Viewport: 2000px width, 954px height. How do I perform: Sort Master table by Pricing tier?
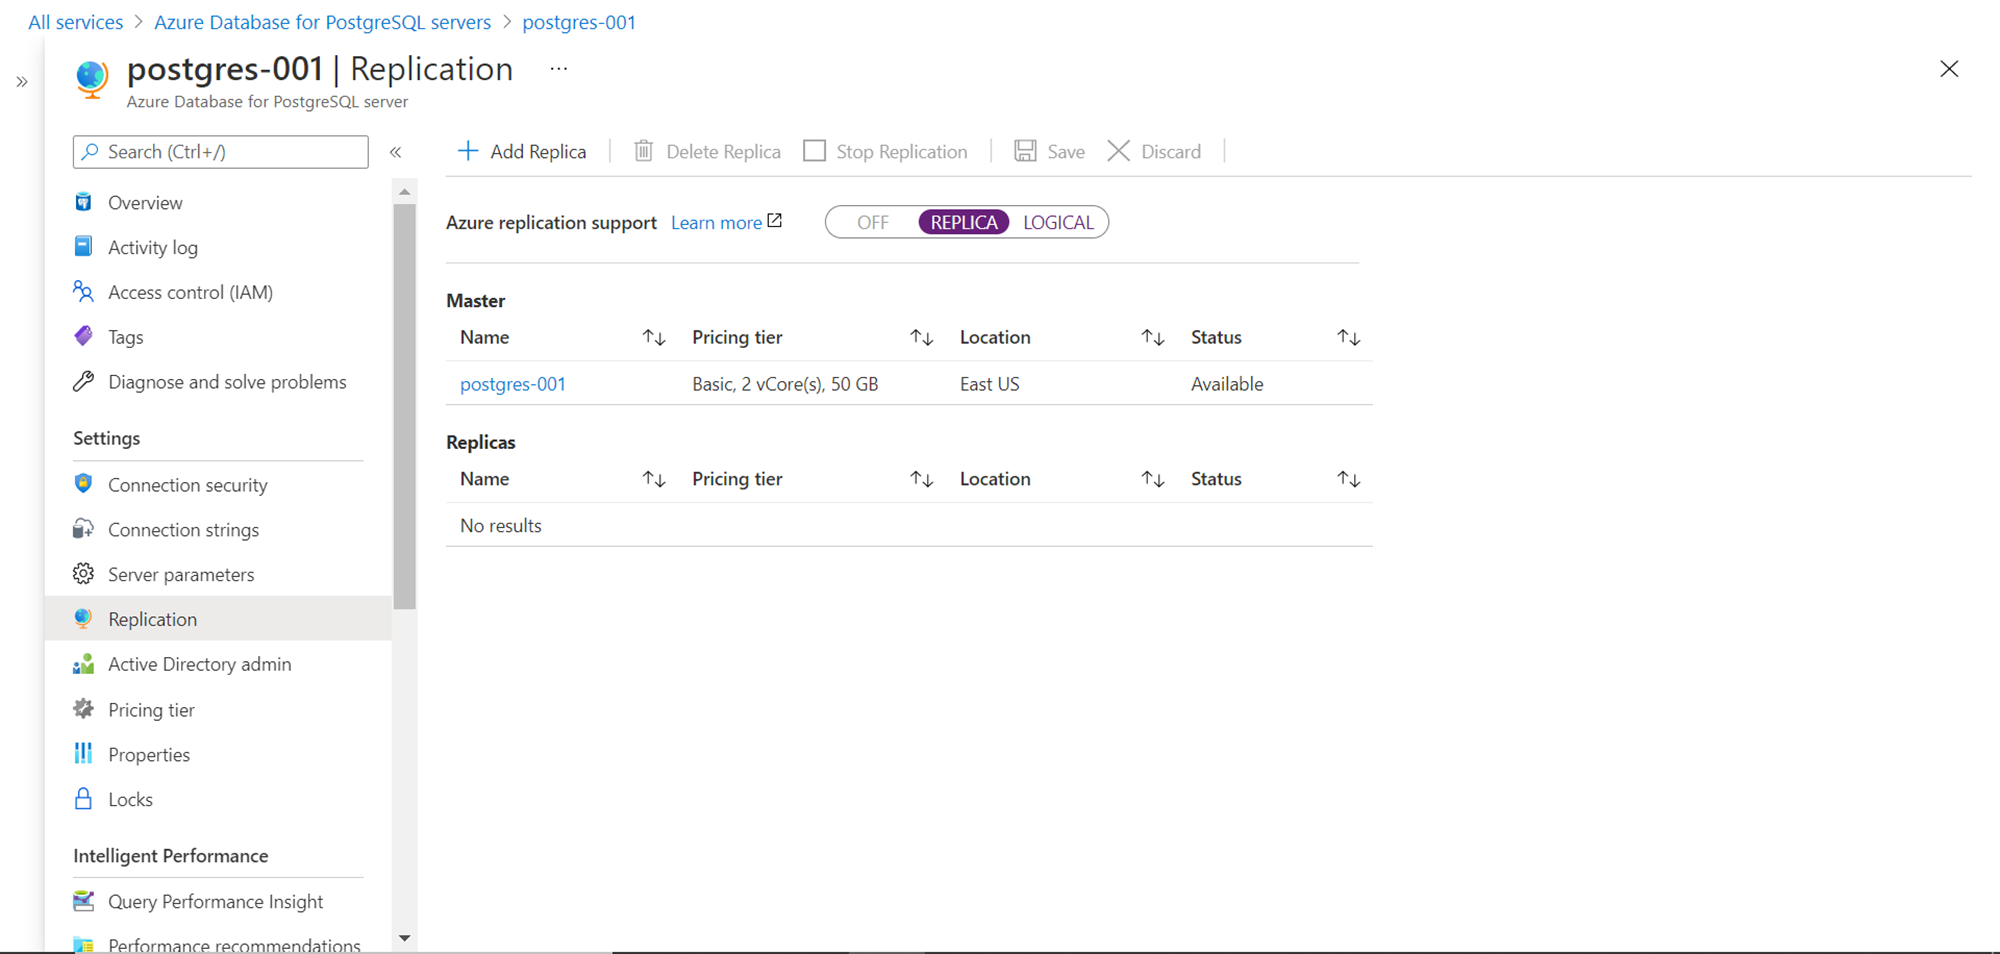922,338
